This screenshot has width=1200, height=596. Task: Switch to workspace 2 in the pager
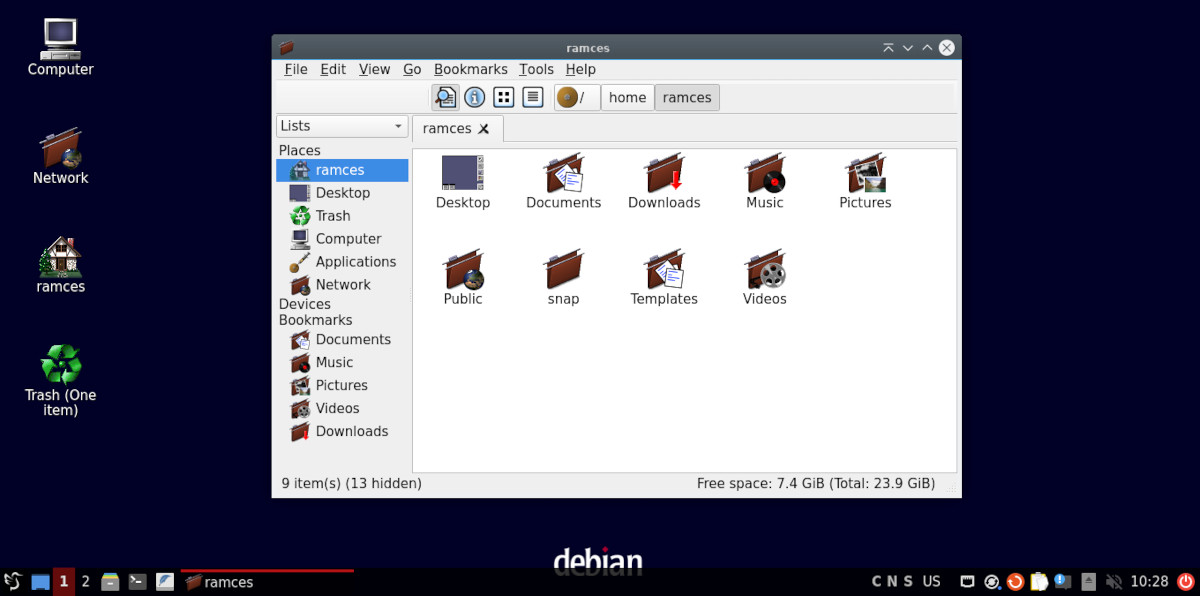point(85,581)
